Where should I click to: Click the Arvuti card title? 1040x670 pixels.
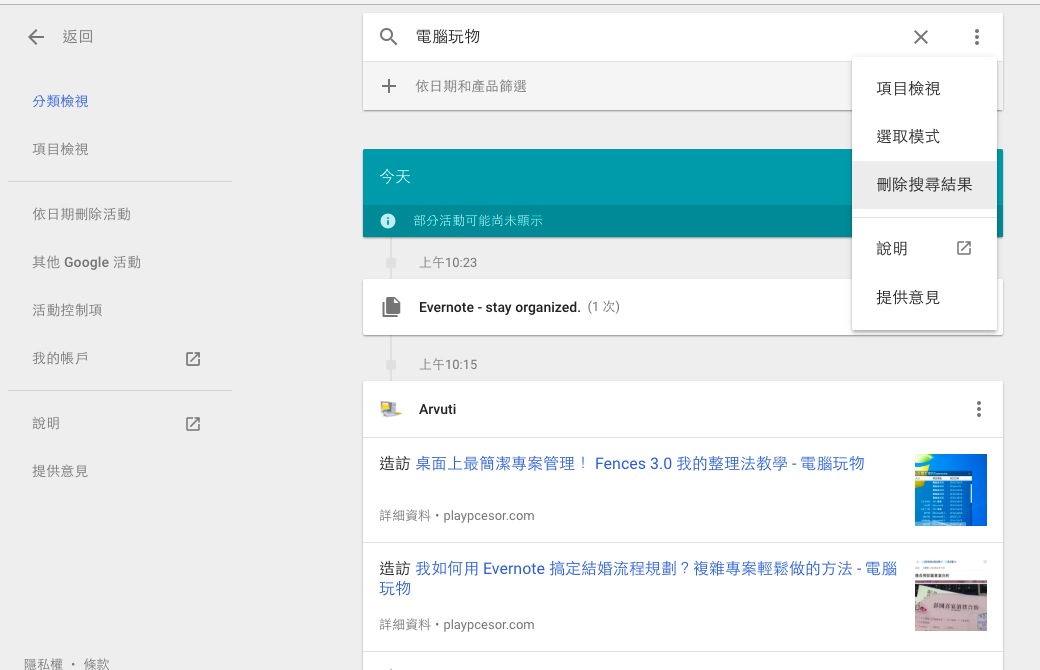(x=438, y=409)
